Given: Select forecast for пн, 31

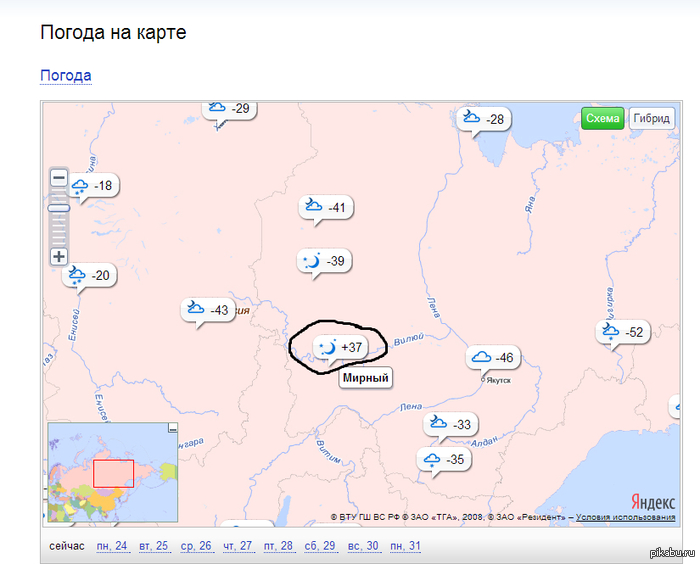Looking at the screenshot, I should [405, 546].
